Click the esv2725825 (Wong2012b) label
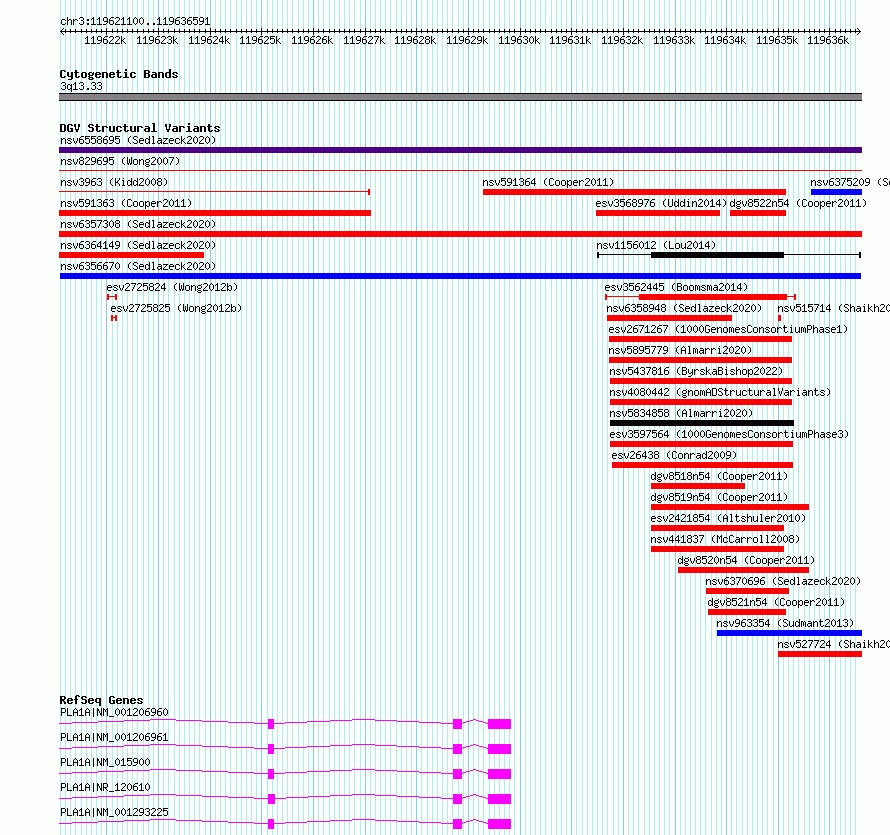Image resolution: width=890 pixels, height=835 pixels. pyautogui.click(x=176, y=308)
